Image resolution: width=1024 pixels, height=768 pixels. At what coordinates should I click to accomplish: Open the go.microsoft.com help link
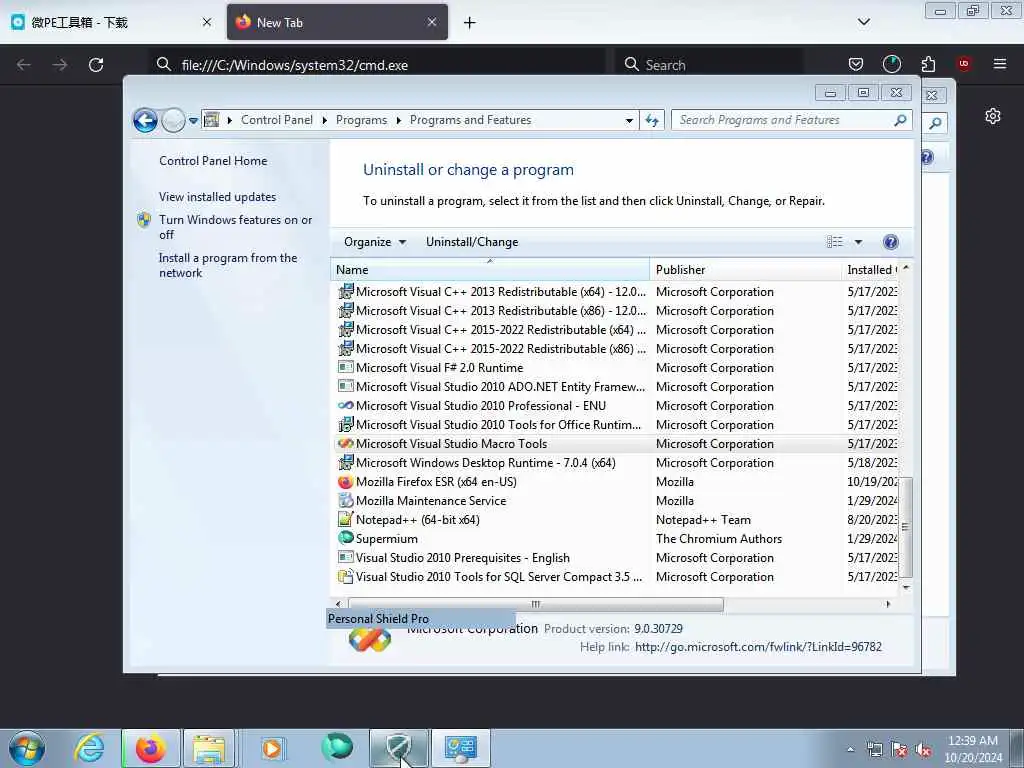758,647
